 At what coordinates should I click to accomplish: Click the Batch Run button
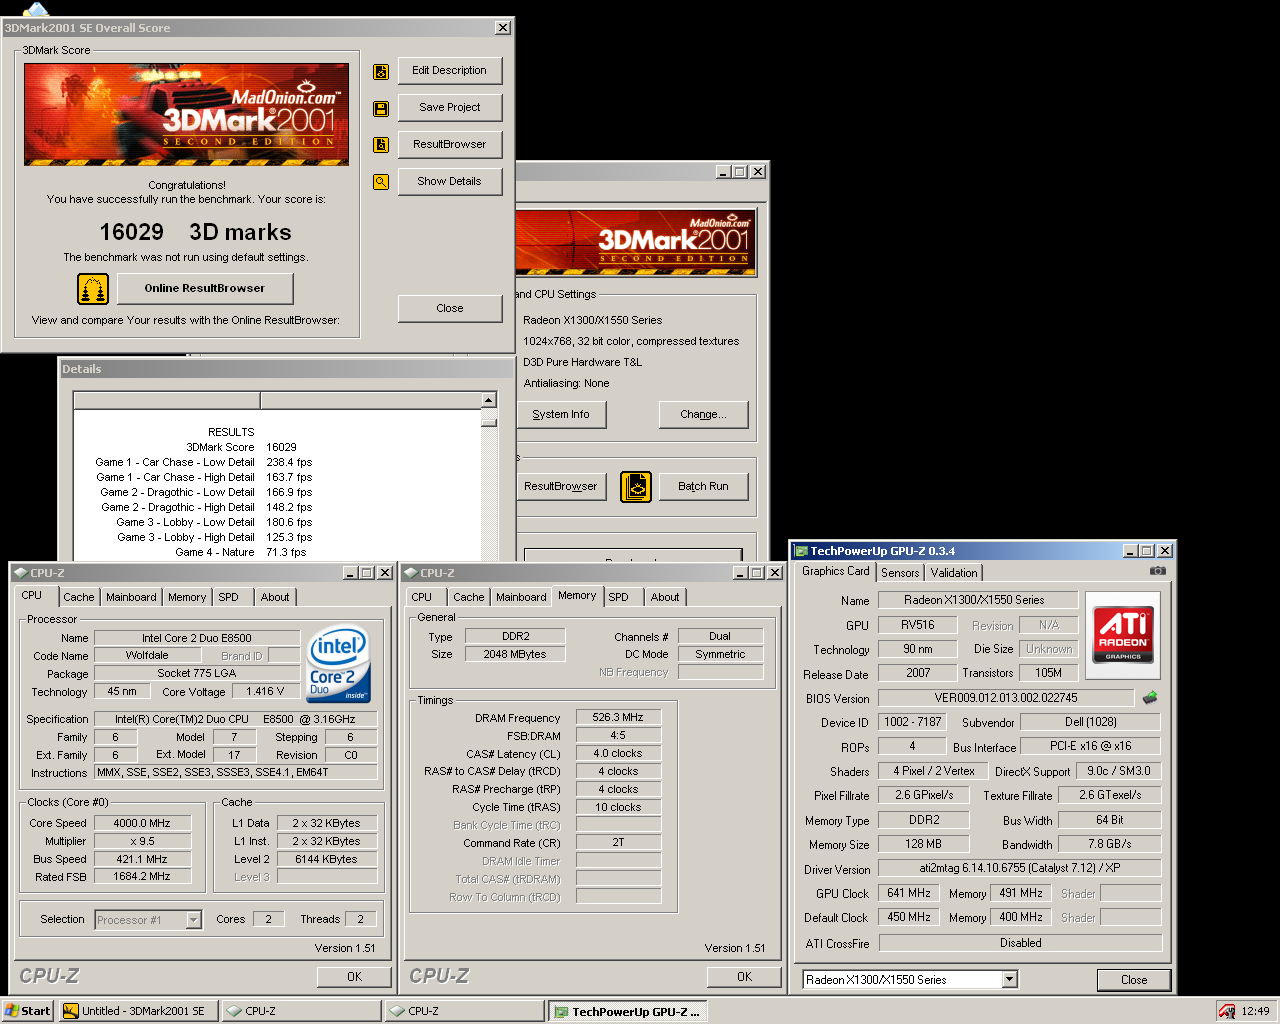[703, 487]
